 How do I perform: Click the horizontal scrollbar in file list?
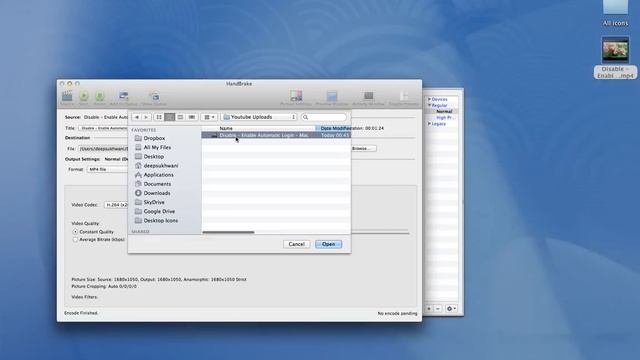click(x=229, y=232)
